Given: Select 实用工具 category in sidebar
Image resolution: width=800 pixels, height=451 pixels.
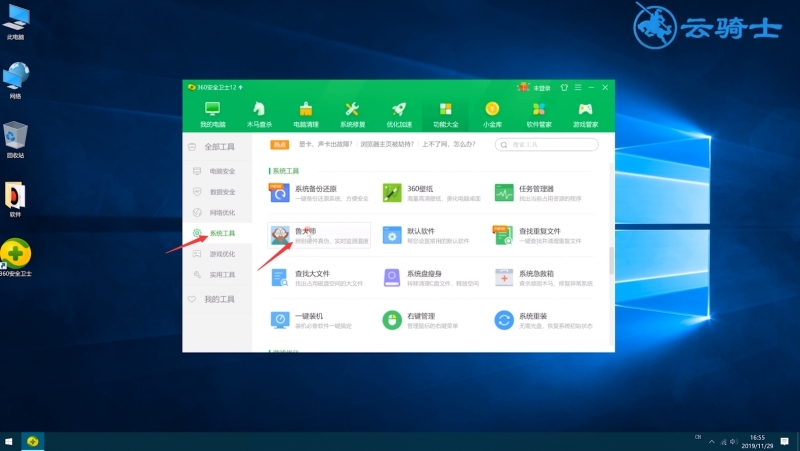Looking at the screenshot, I should click(x=217, y=274).
